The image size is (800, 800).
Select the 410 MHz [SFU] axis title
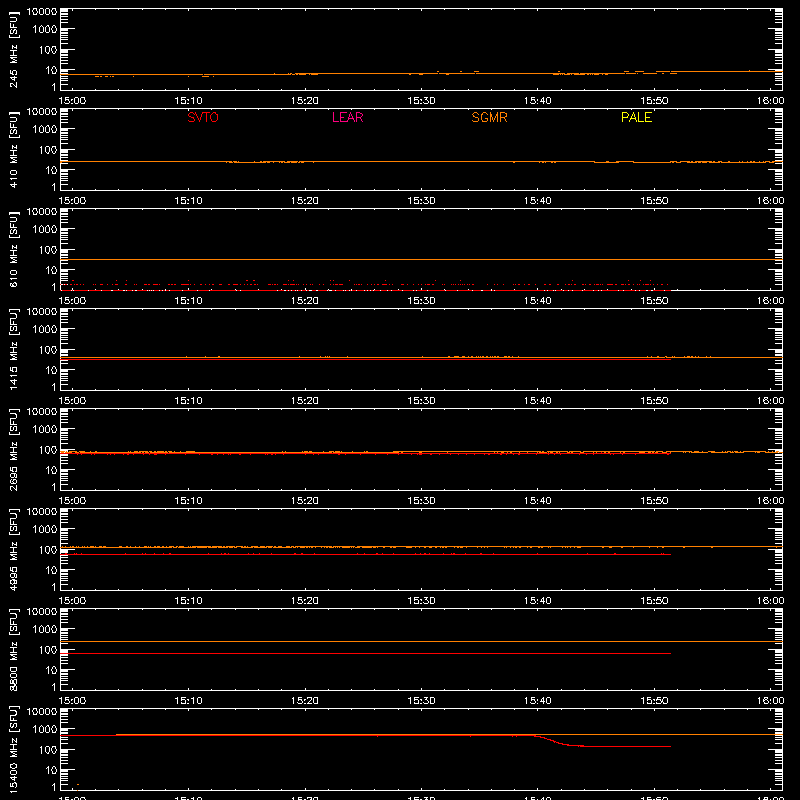[13, 149]
